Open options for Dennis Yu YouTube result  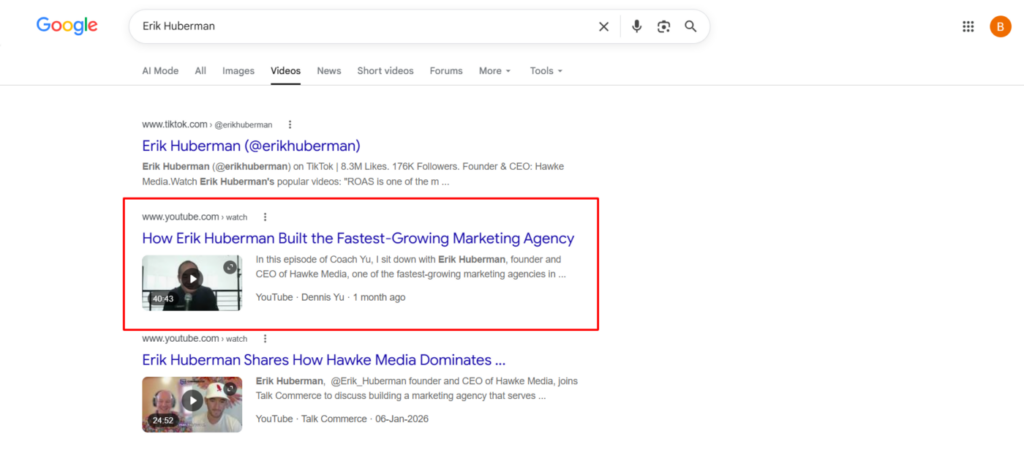(x=264, y=217)
